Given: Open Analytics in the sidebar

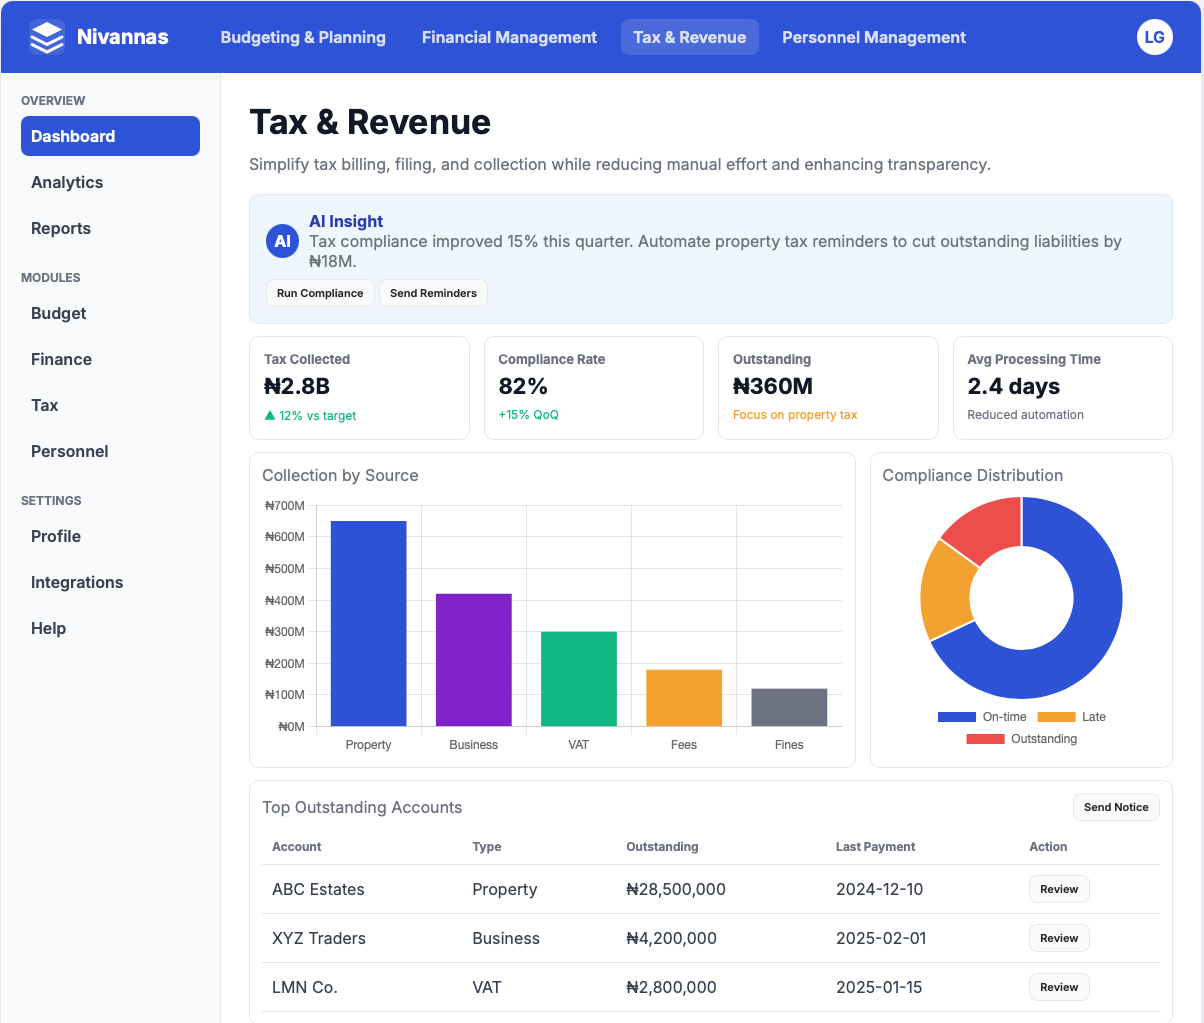Looking at the screenshot, I should pyautogui.click(x=67, y=182).
